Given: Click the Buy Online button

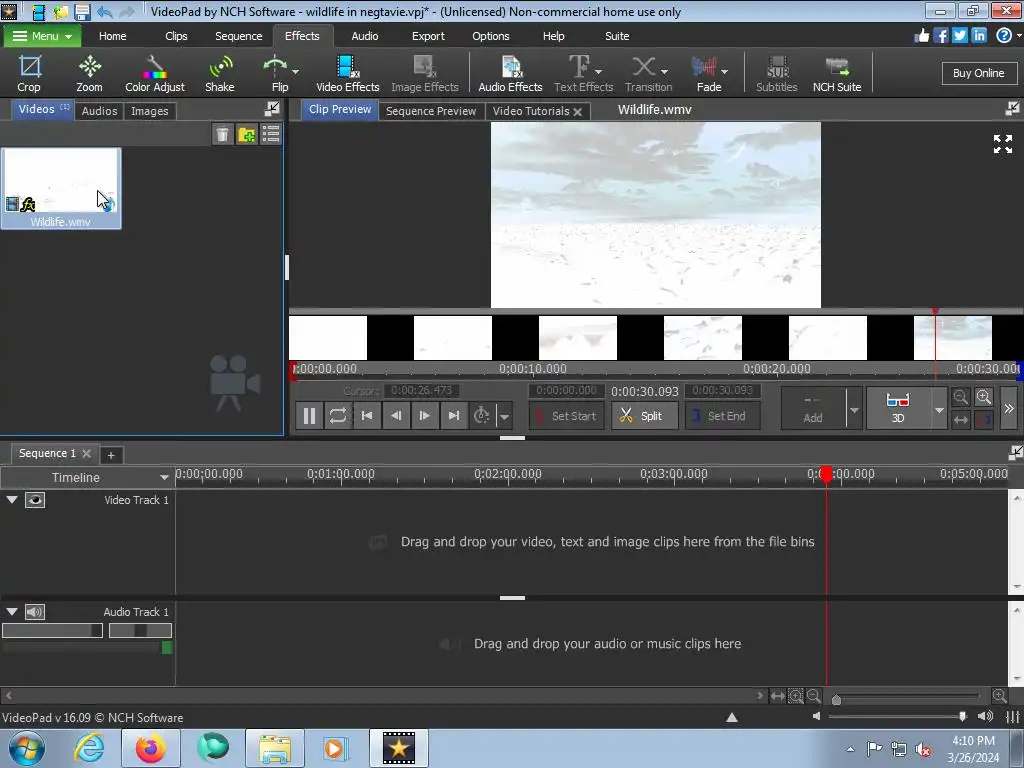Looking at the screenshot, I should coord(978,73).
